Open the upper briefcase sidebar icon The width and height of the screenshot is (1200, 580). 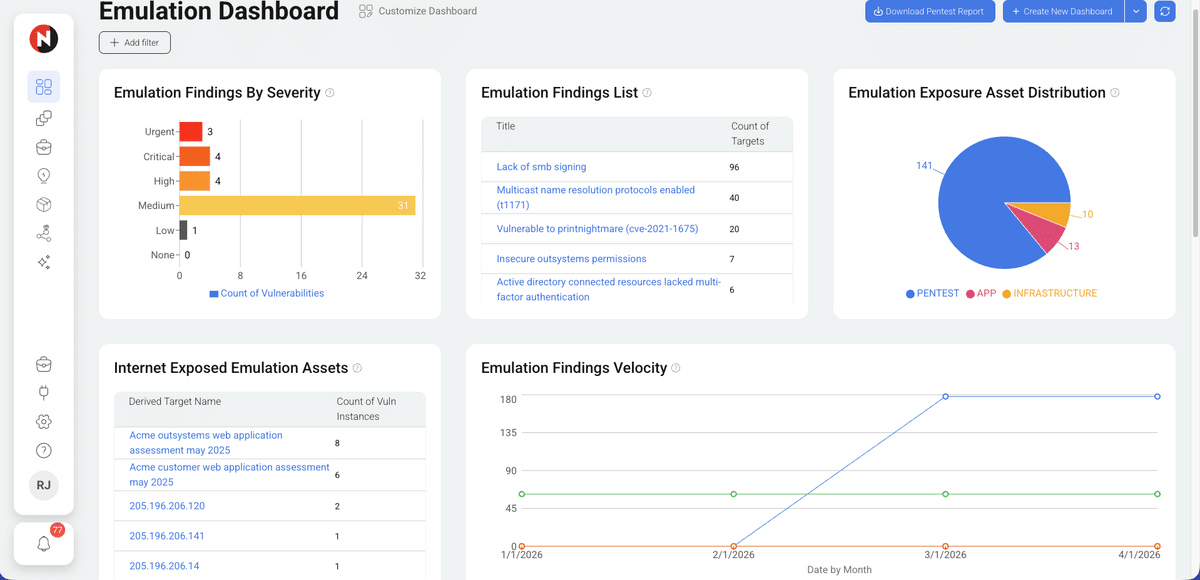[44, 147]
